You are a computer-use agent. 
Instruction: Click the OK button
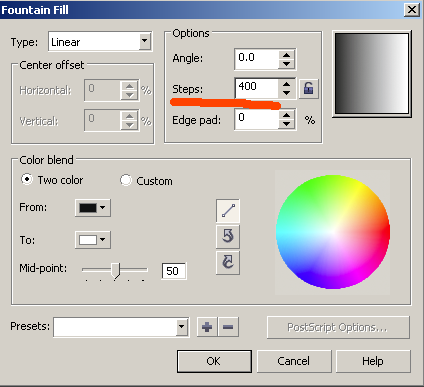tap(214, 361)
